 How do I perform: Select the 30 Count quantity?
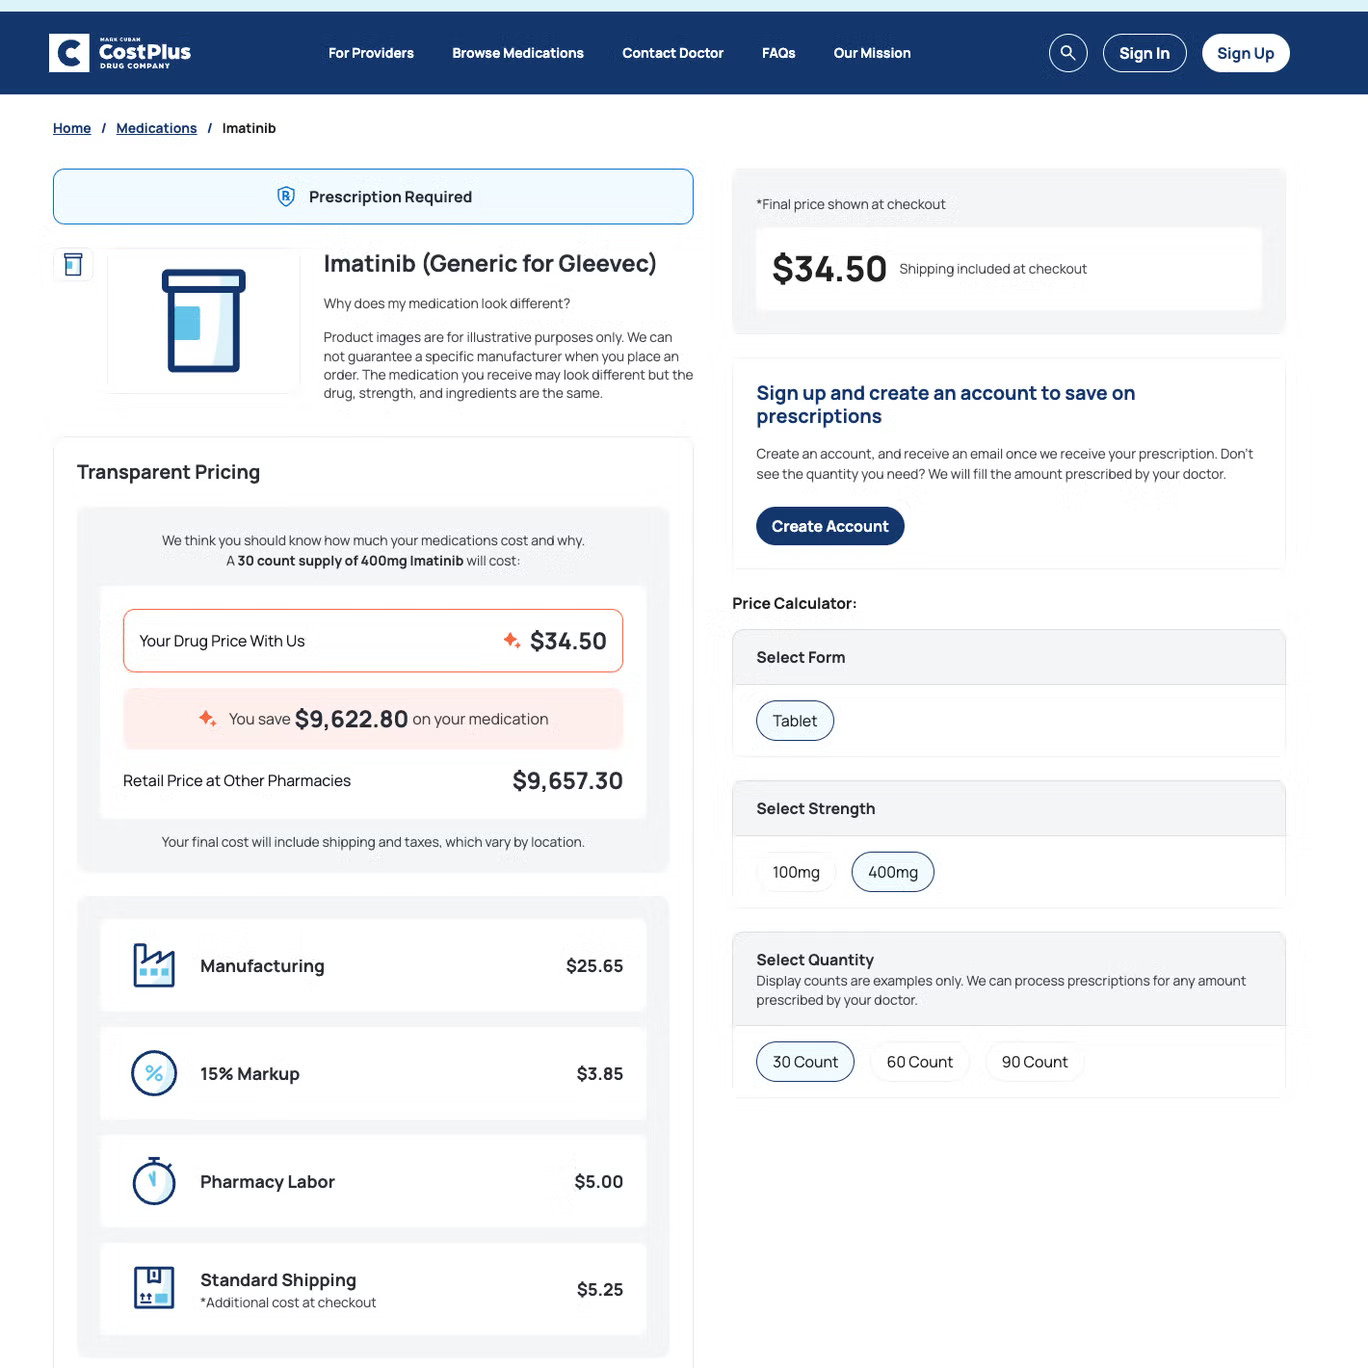pyautogui.click(x=805, y=1062)
